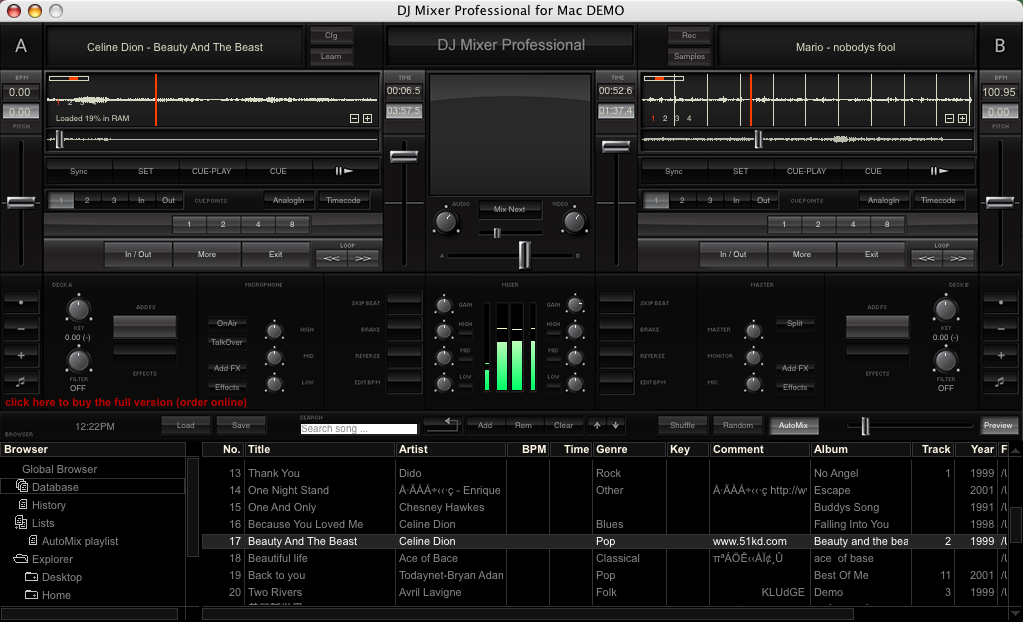Image resolution: width=1023 pixels, height=622 pixels.
Task: Click the music note button on Deck B side
Action: click(x=1001, y=381)
